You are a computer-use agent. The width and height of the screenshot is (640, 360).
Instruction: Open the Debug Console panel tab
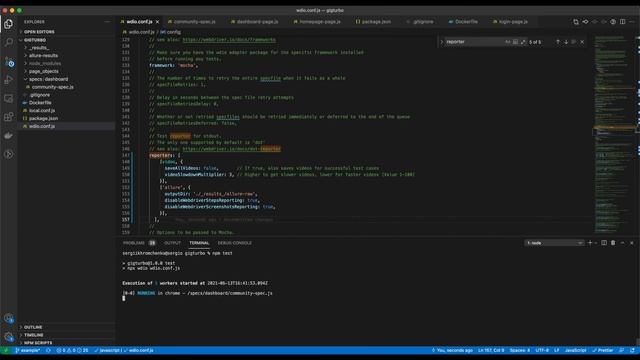click(235, 243)
